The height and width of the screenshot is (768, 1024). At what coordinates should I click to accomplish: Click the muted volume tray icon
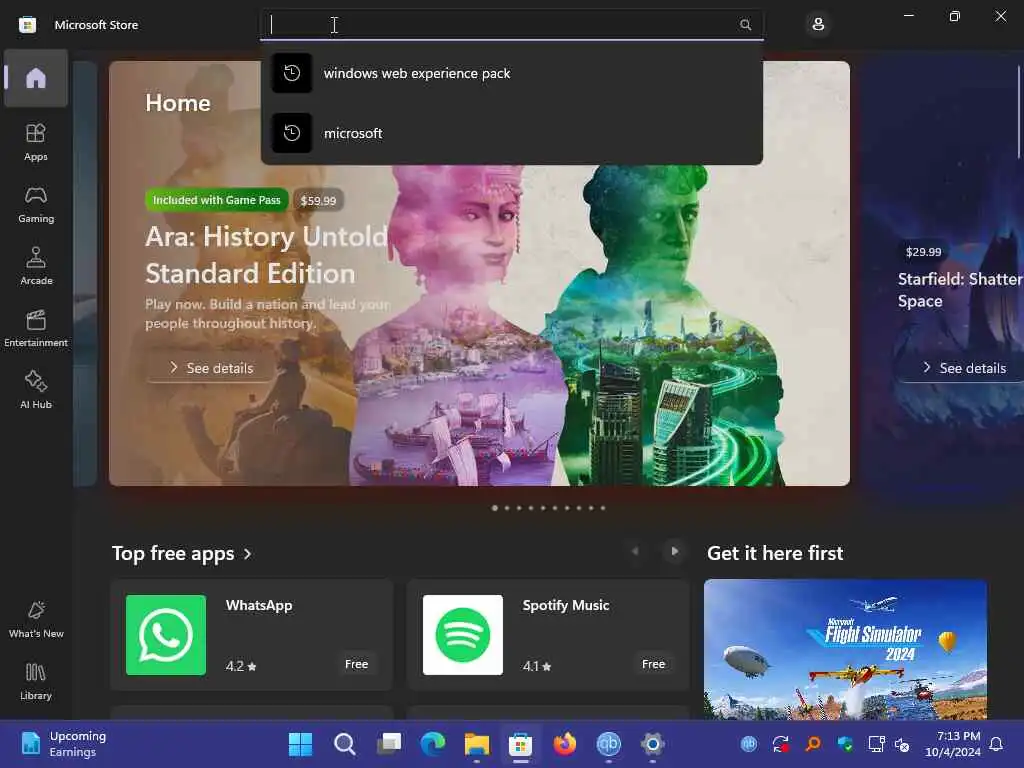[x=902, y=744]
